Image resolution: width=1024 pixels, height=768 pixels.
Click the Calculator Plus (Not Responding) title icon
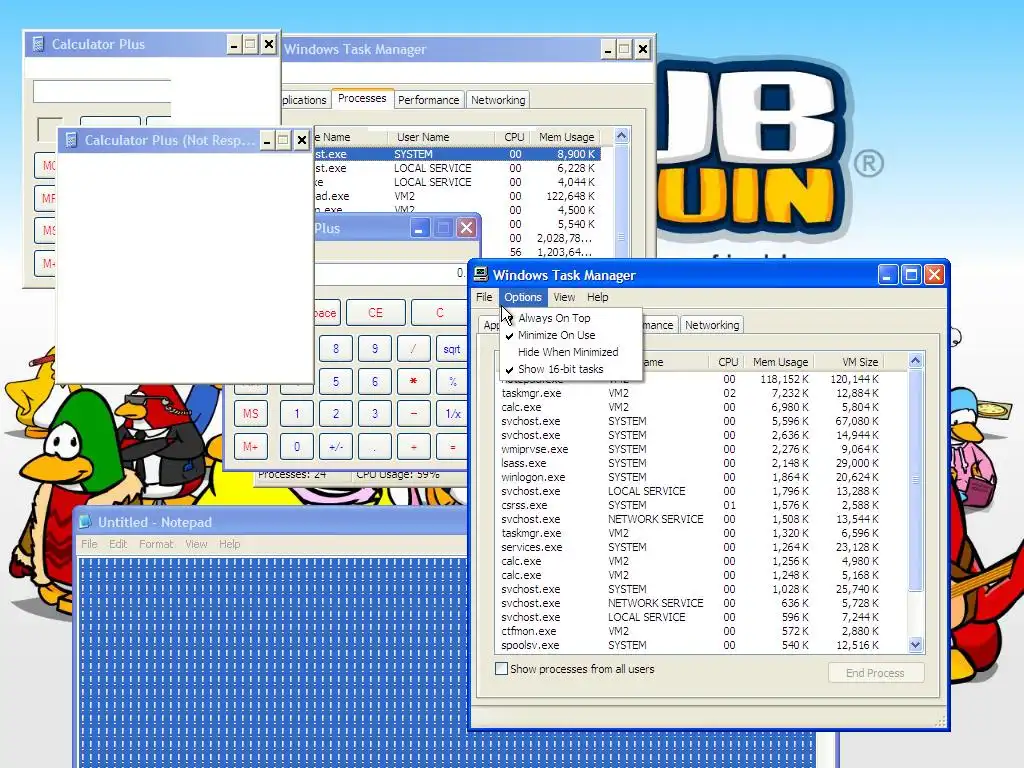pyautogui.click(x=71, y=140)
